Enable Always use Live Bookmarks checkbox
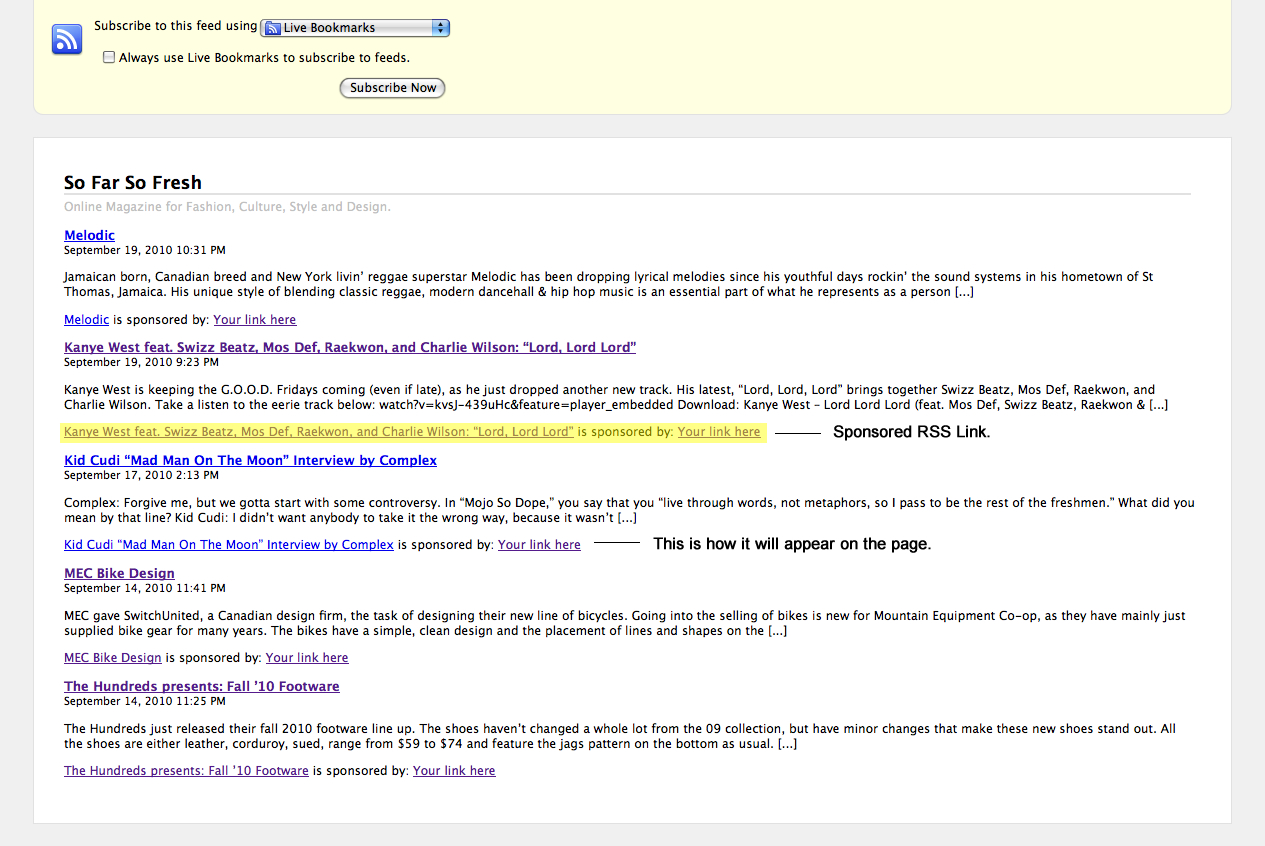Screen dimensions: 1265x846 point(109,57)
